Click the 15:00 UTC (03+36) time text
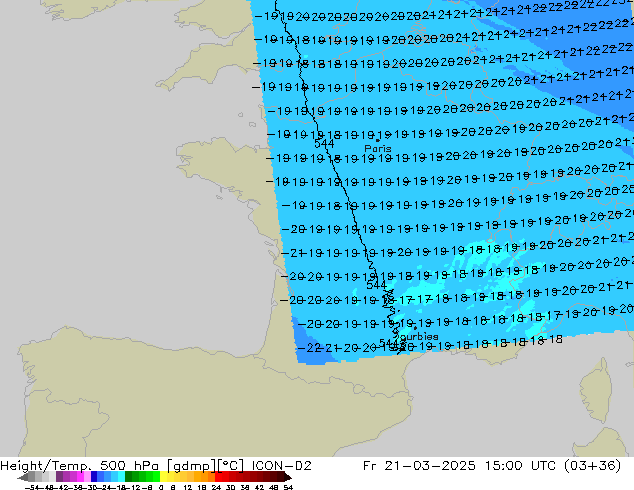This screenshot has width=634, height=490. (x=553, y=466)
